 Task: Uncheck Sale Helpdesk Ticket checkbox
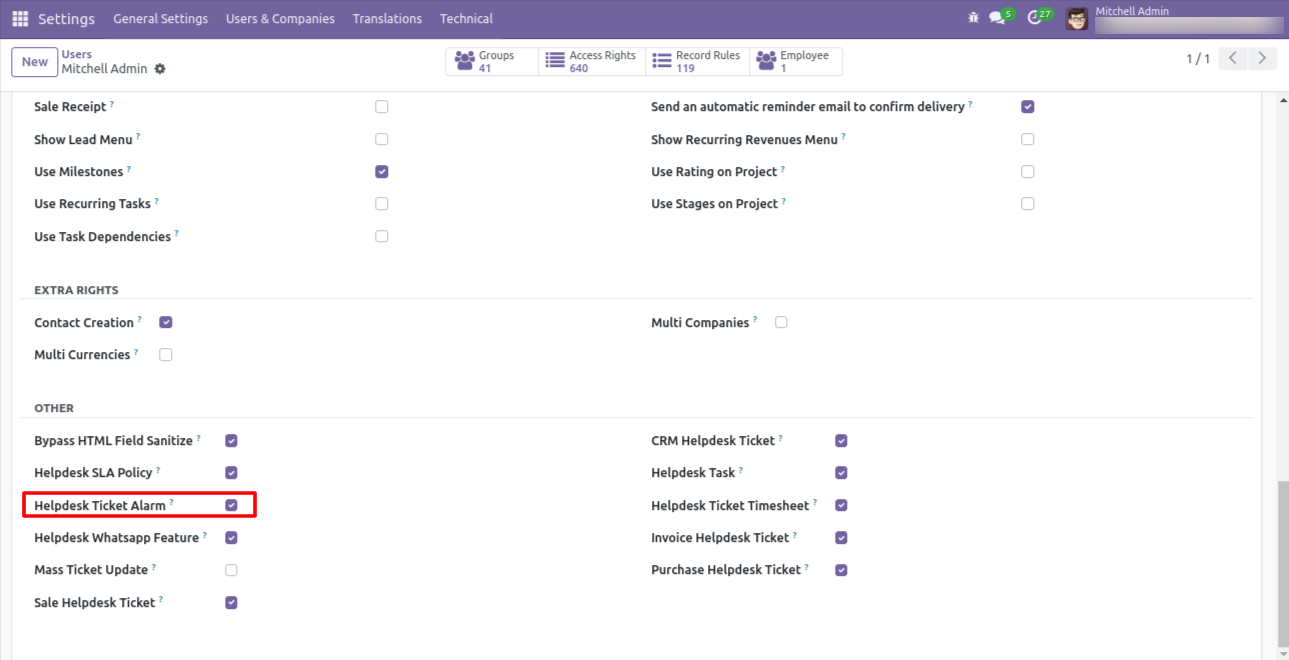tap(231, 603)
